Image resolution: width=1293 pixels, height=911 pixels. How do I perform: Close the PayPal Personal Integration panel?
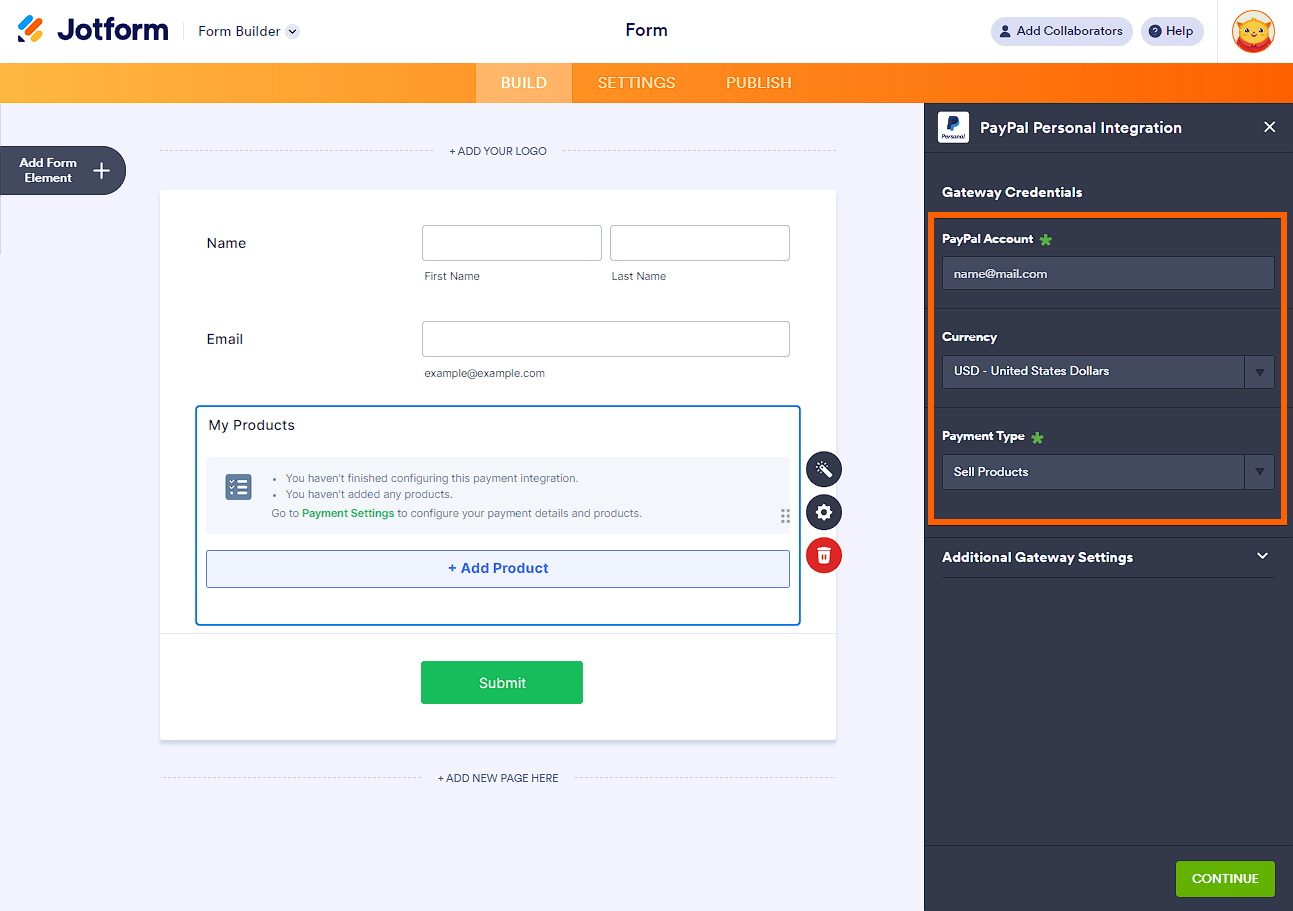[x=1270, y=127]
